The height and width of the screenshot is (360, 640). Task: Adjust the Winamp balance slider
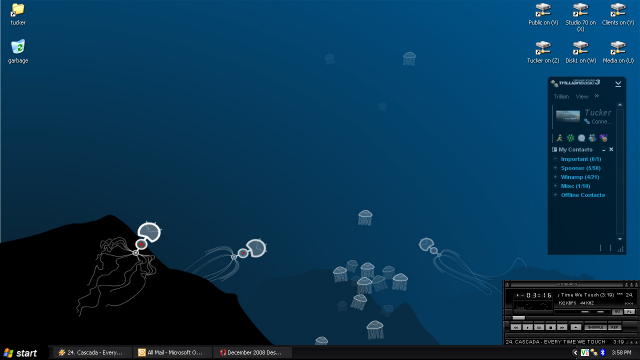tap(600, 312)
